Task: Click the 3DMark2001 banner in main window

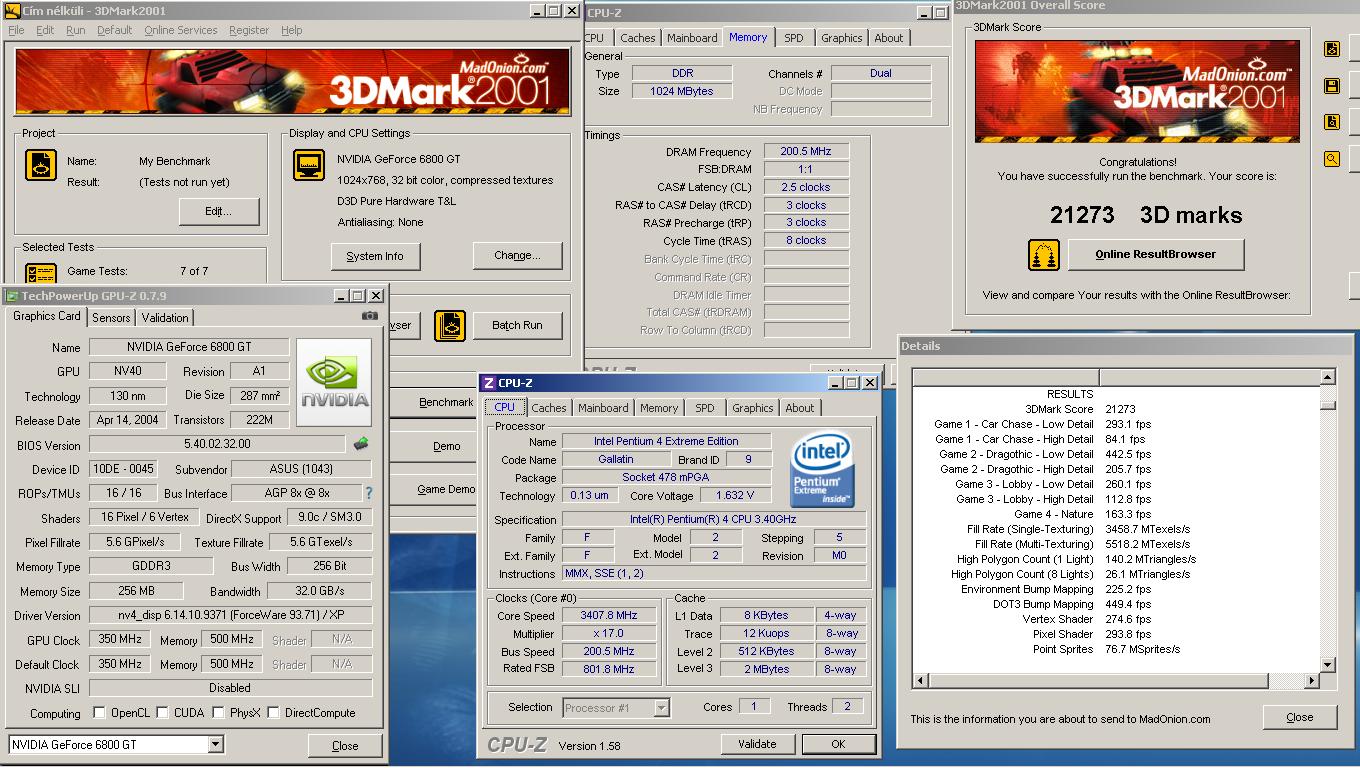Action: (293, 82)
